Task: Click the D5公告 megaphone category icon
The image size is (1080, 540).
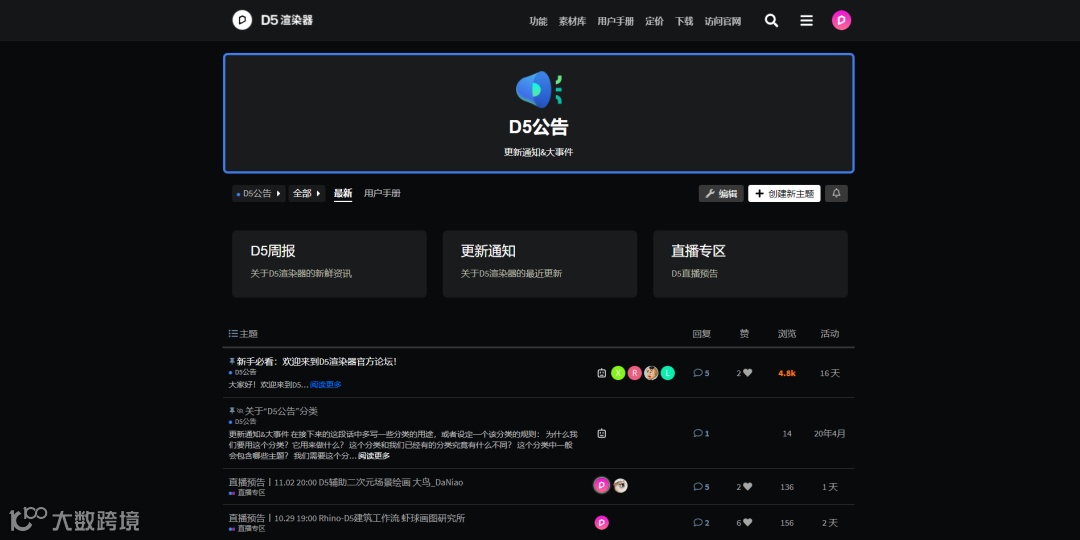Action: [x=539, y=90]
